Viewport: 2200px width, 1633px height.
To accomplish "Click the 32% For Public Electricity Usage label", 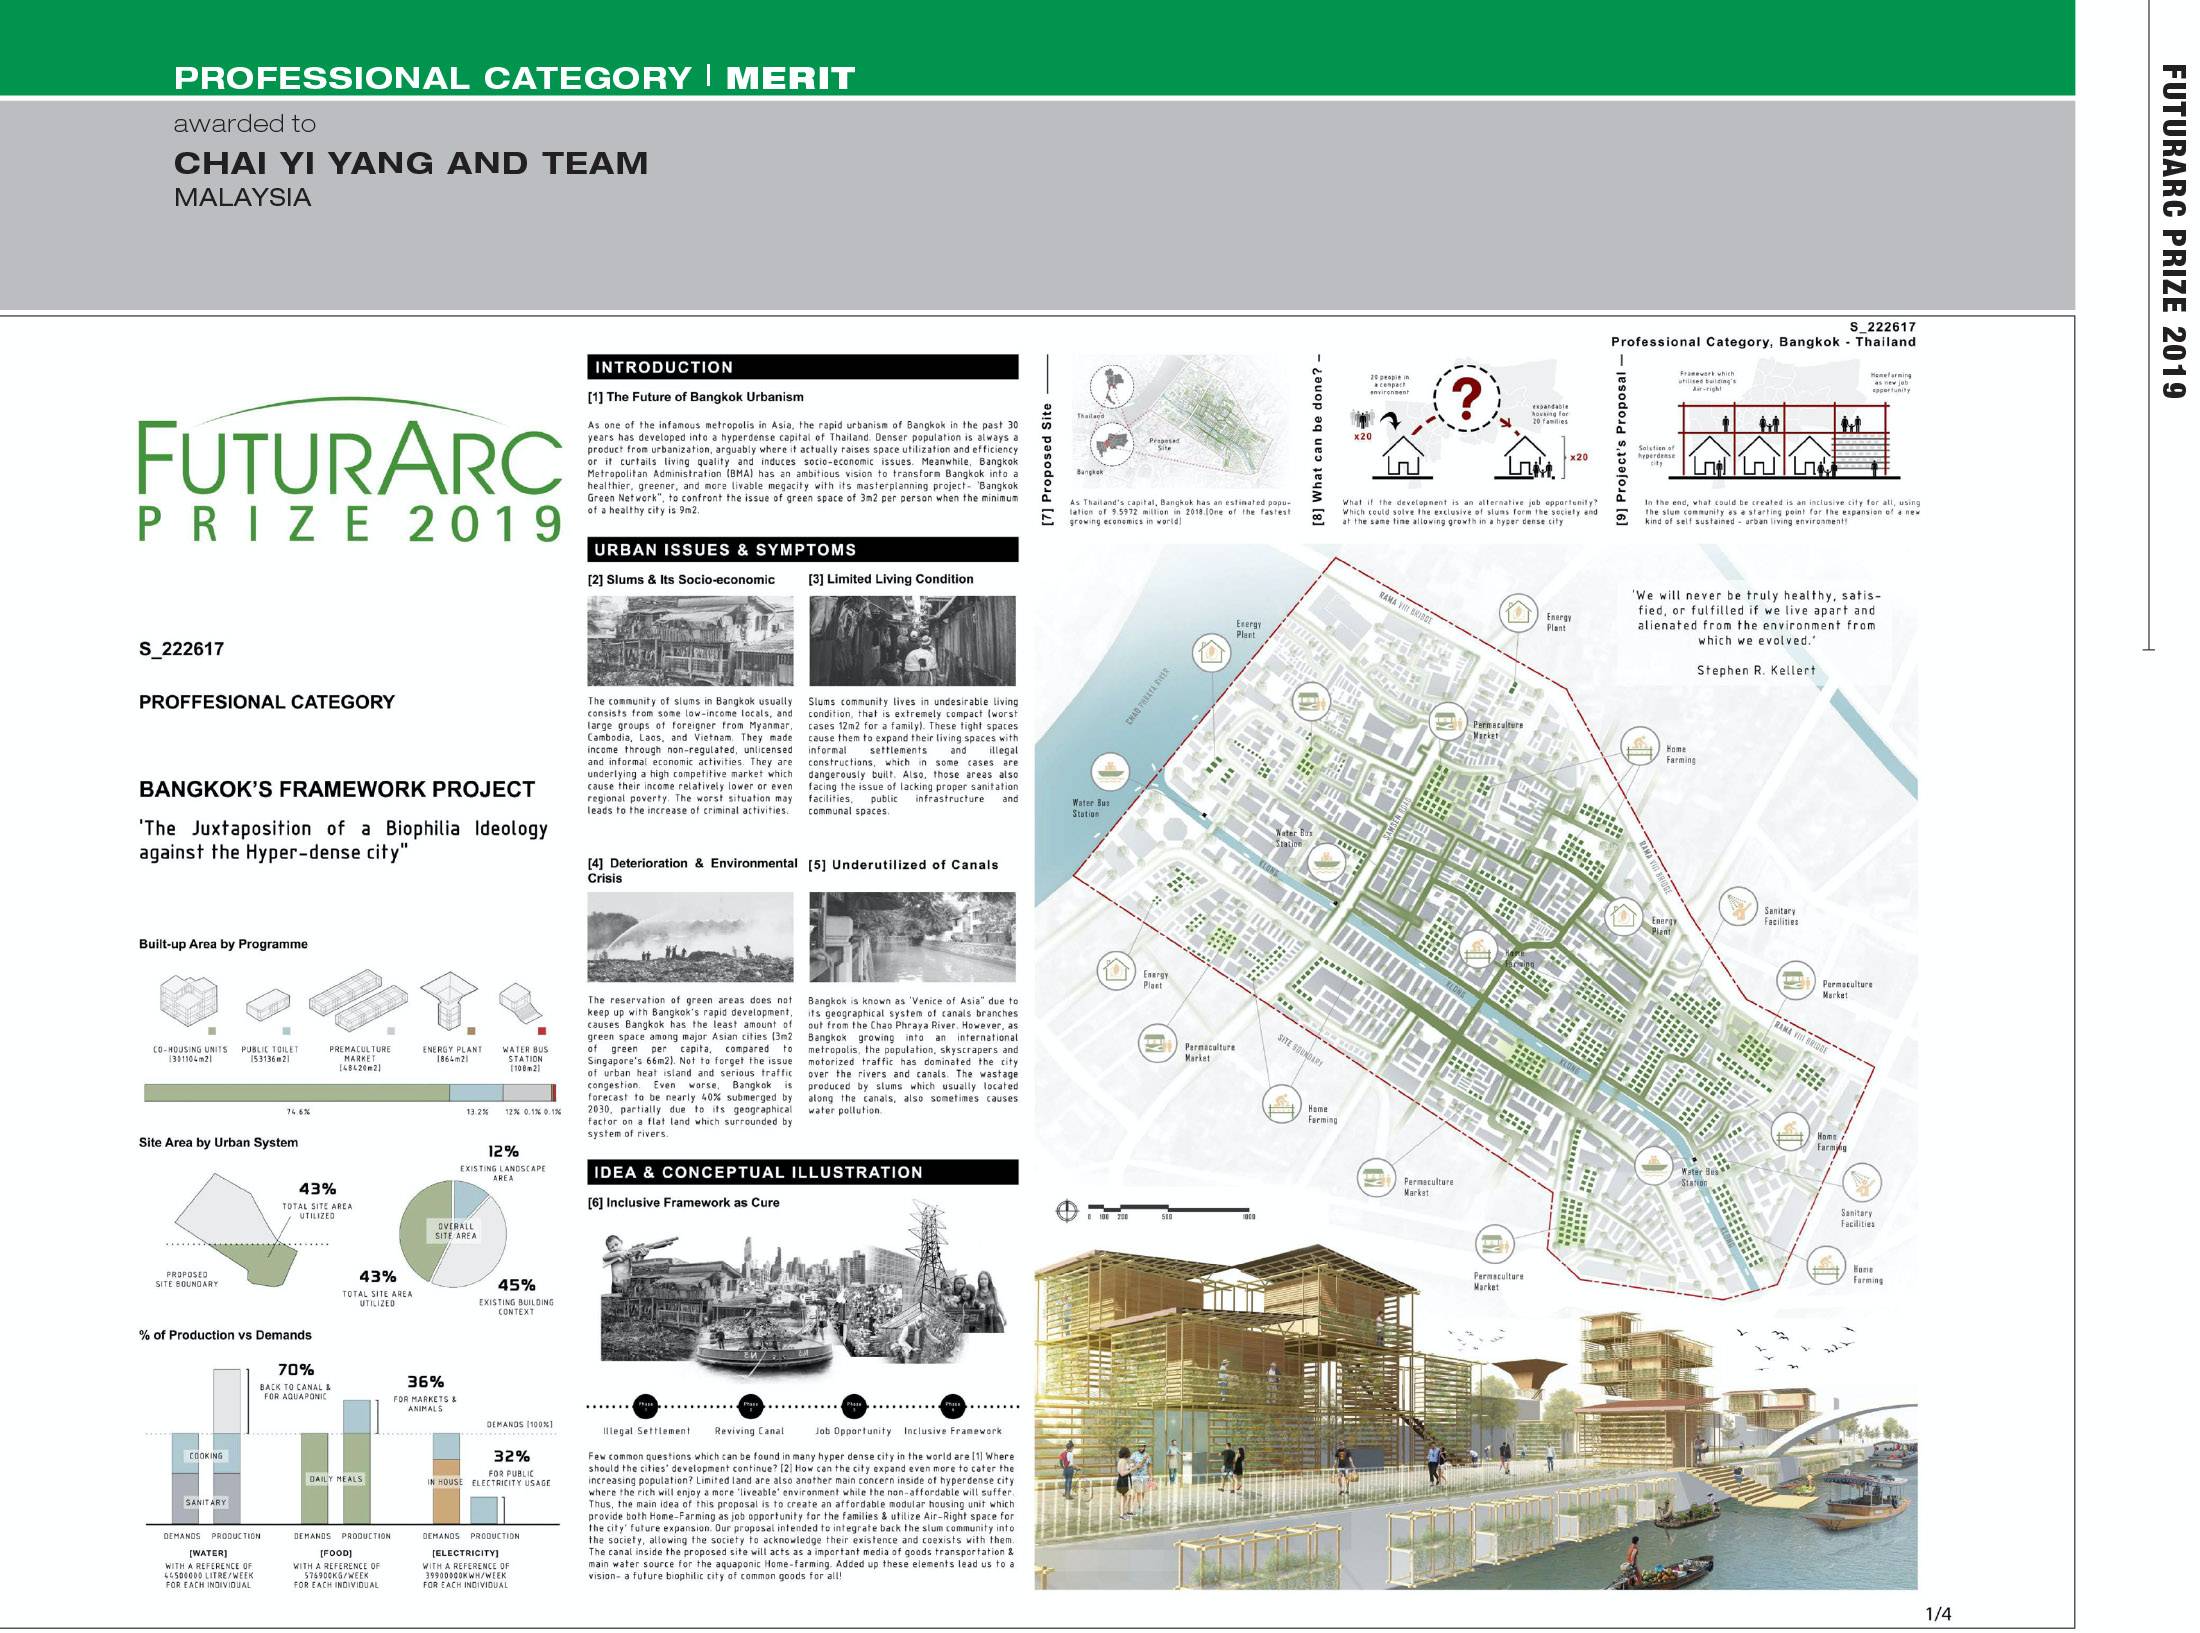I will tap(511, 1470).
